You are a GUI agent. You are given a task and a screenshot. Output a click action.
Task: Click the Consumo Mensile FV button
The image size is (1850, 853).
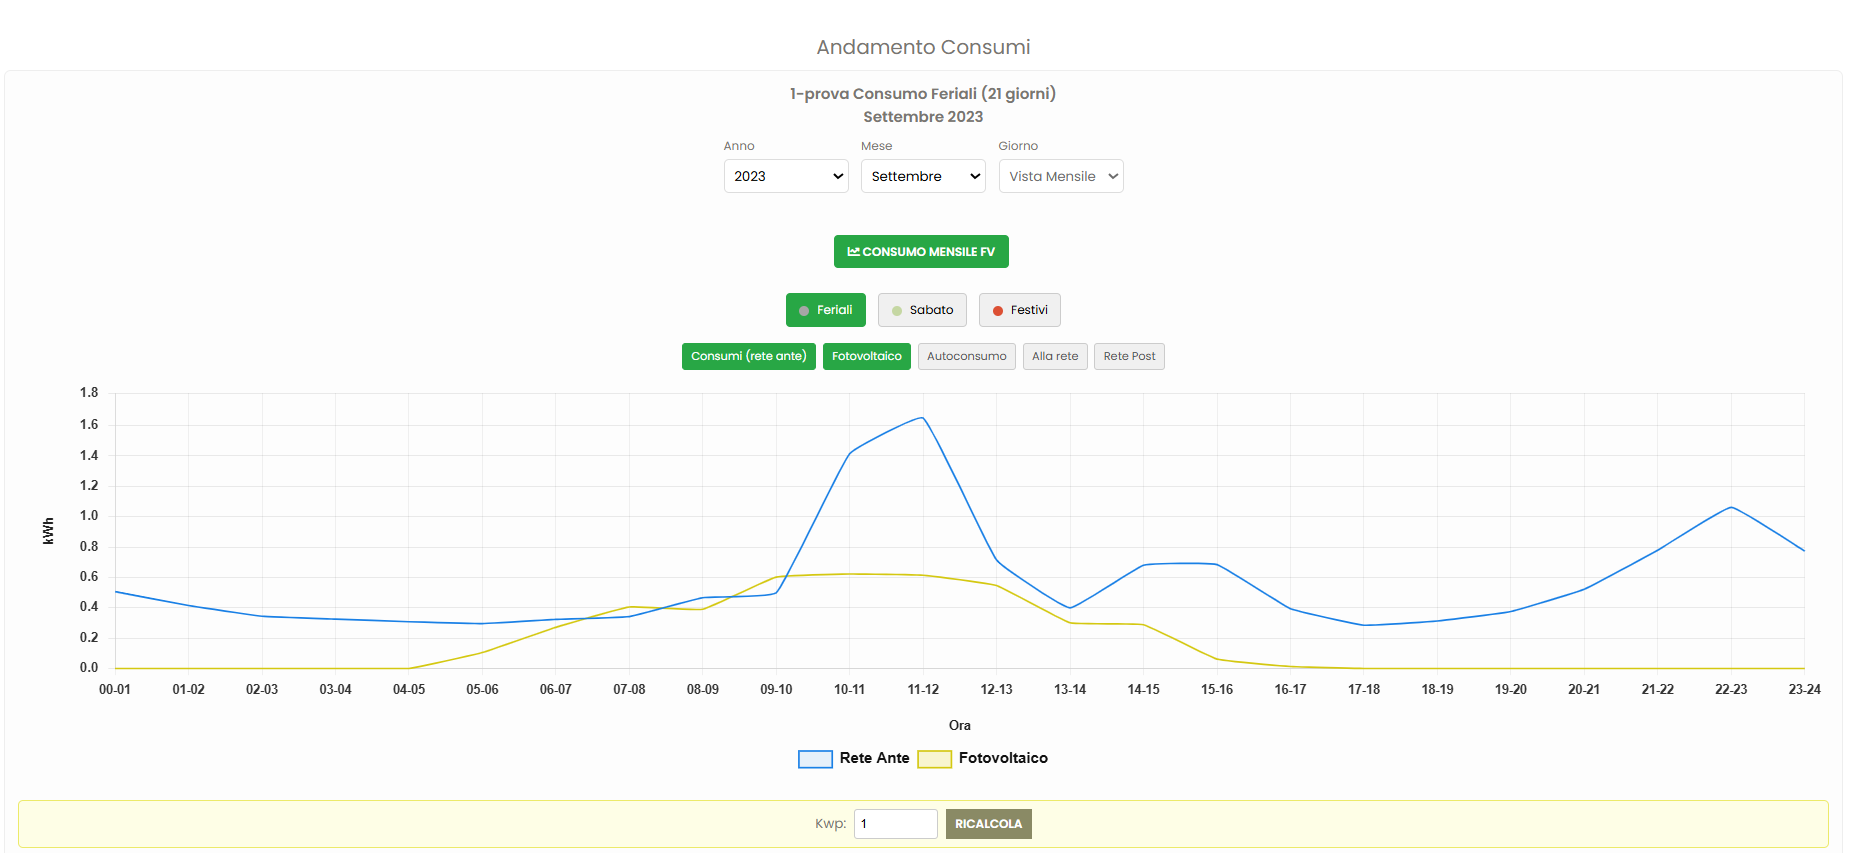tap(921, 252)
